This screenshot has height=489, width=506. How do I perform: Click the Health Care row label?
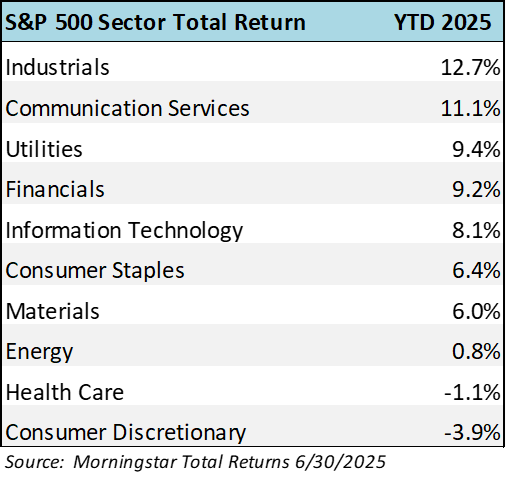point(65,392)
